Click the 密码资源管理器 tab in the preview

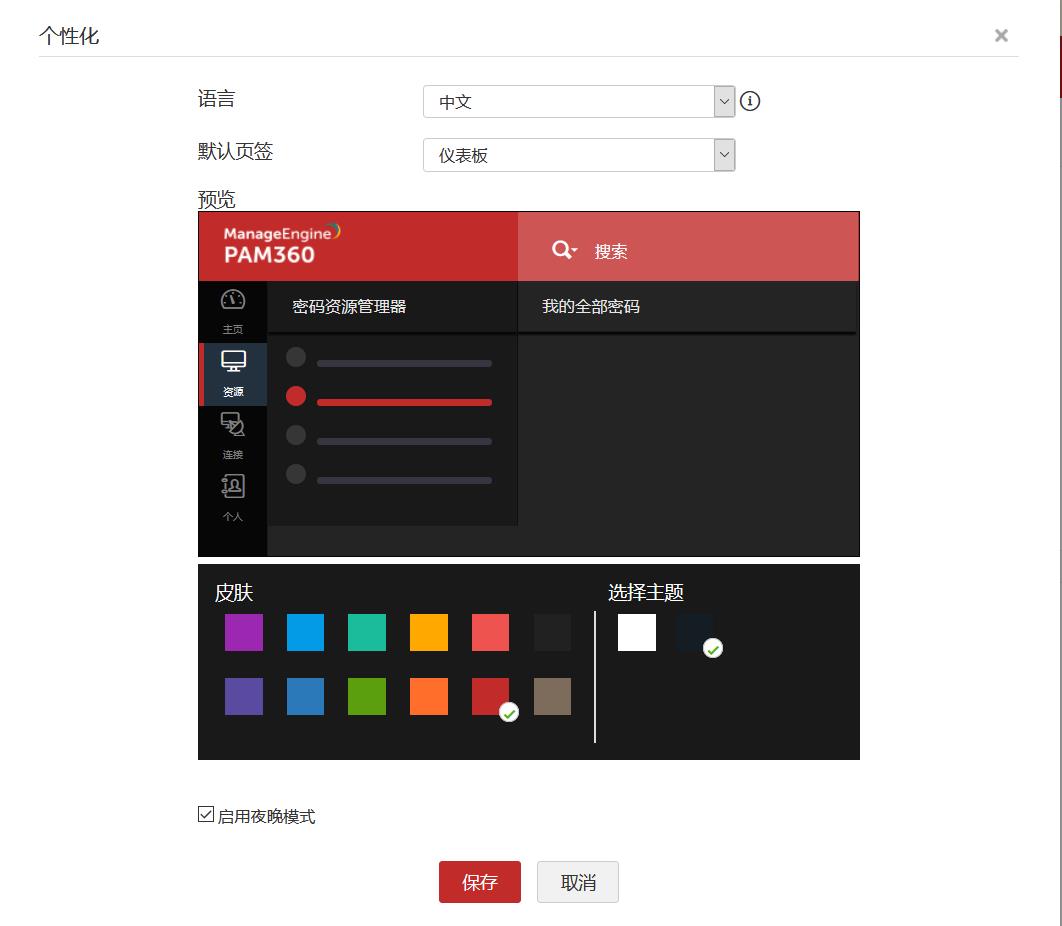[349, 307]
